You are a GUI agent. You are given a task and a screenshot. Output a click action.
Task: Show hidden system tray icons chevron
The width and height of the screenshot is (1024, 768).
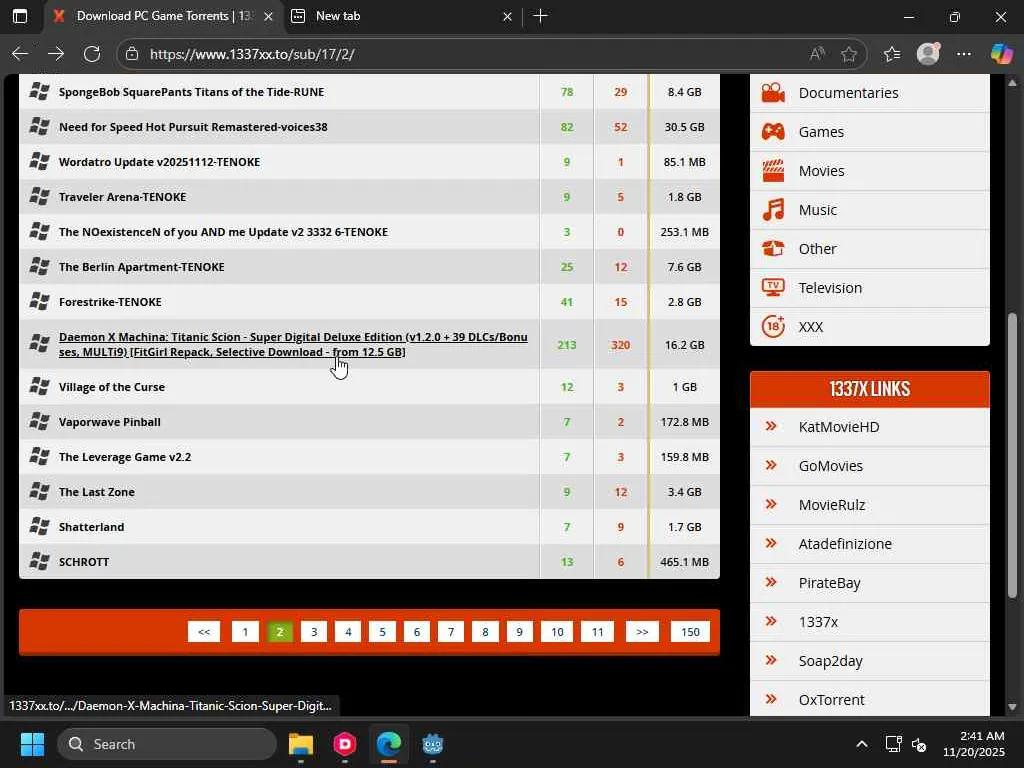[x=862, y=744]
